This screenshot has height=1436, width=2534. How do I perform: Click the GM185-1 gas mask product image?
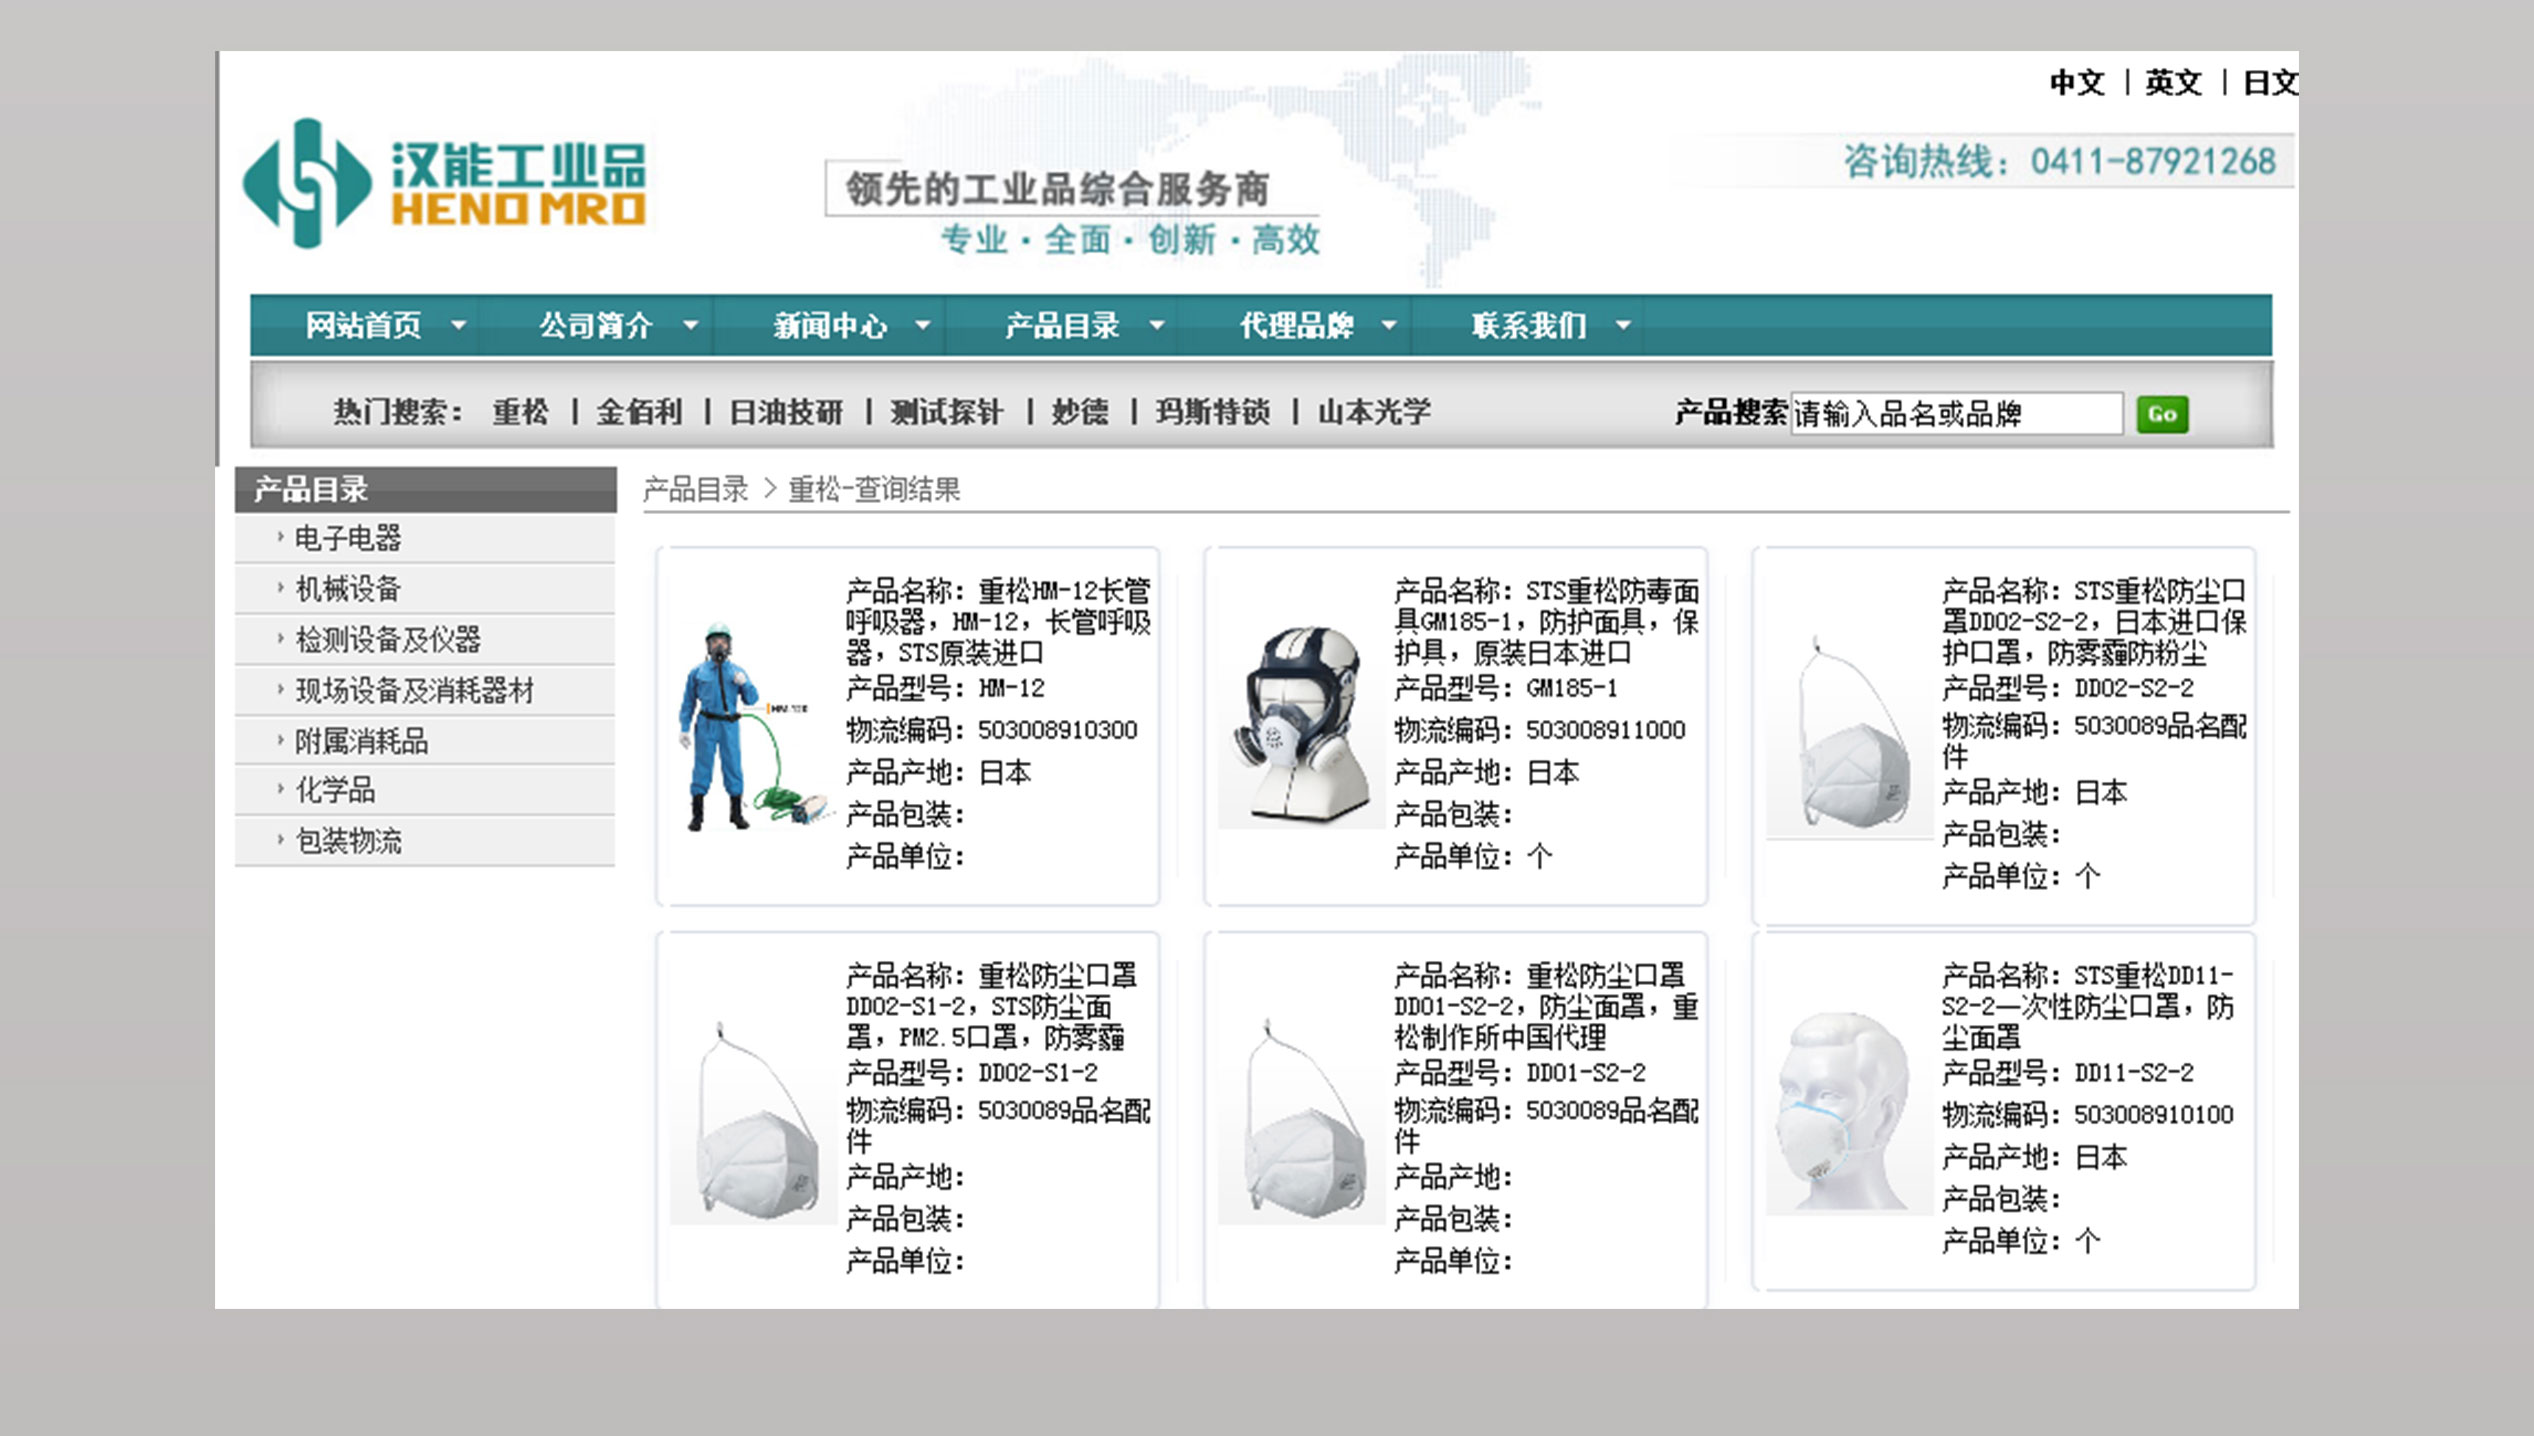coord(1300,727)
